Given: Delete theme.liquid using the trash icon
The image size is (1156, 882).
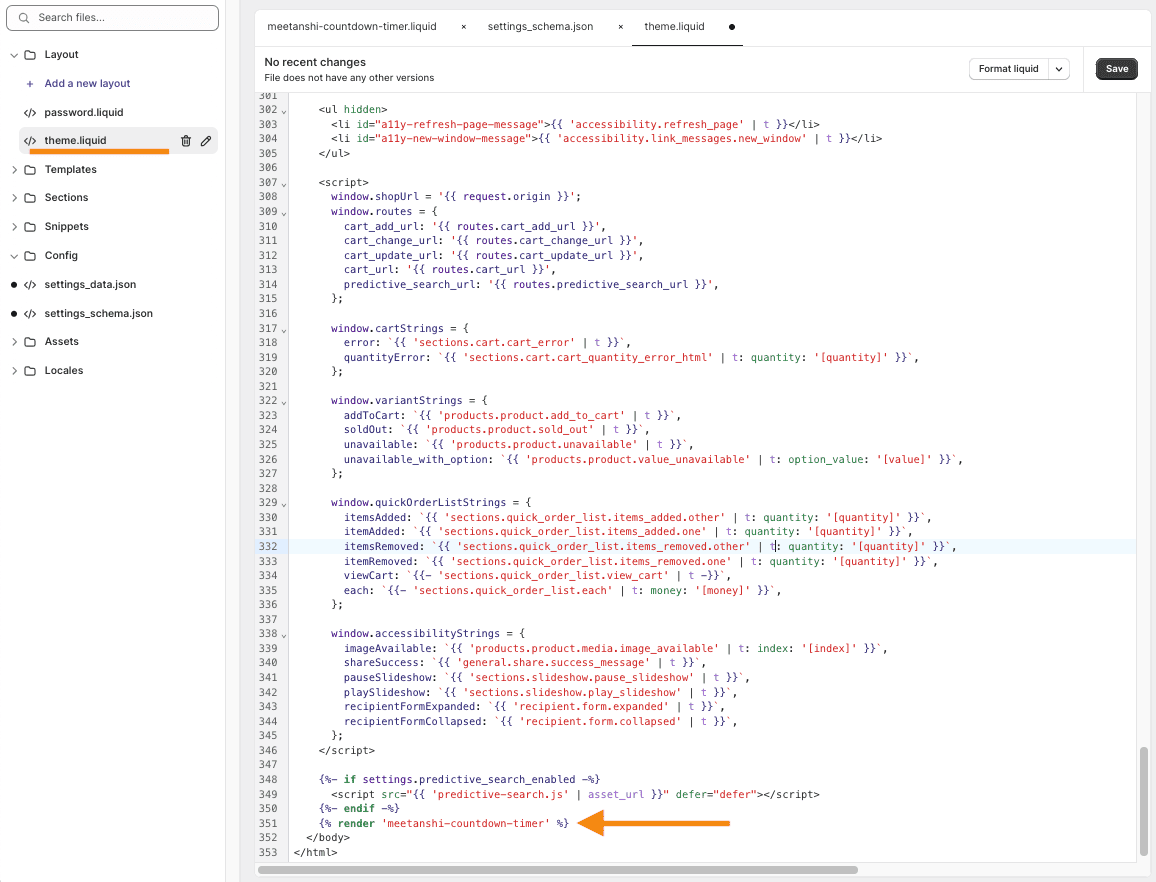Looking at the screenshot, I should [x=186, y=141].
